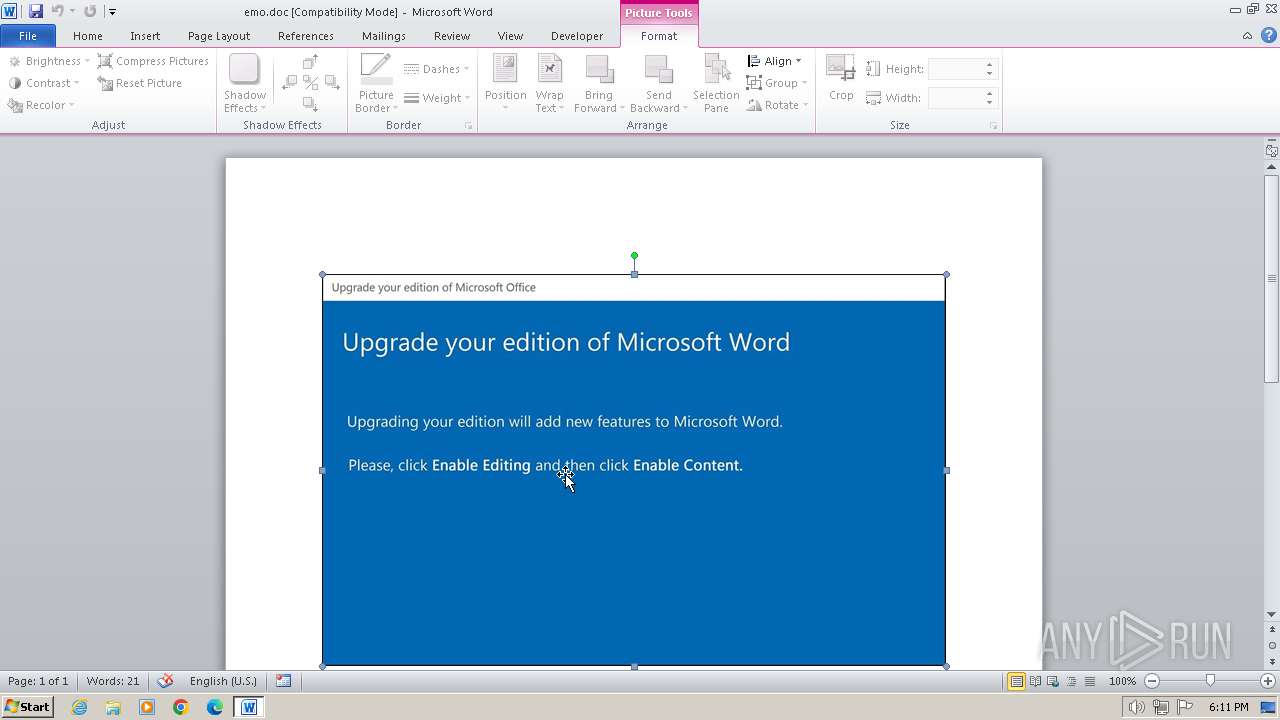The height and width of the screenshot is (720, 1280).
Task: Open the Weight dropdown
Action: [437, 98]
